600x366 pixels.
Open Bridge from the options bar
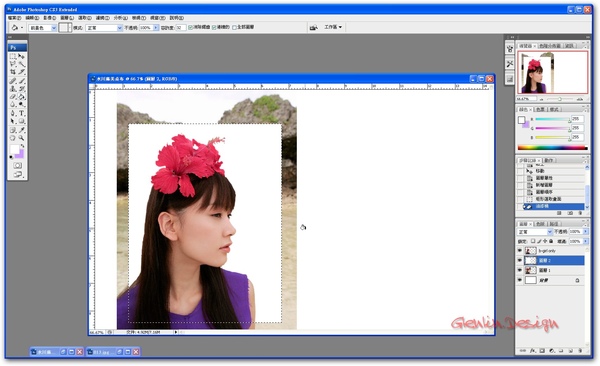313,27
